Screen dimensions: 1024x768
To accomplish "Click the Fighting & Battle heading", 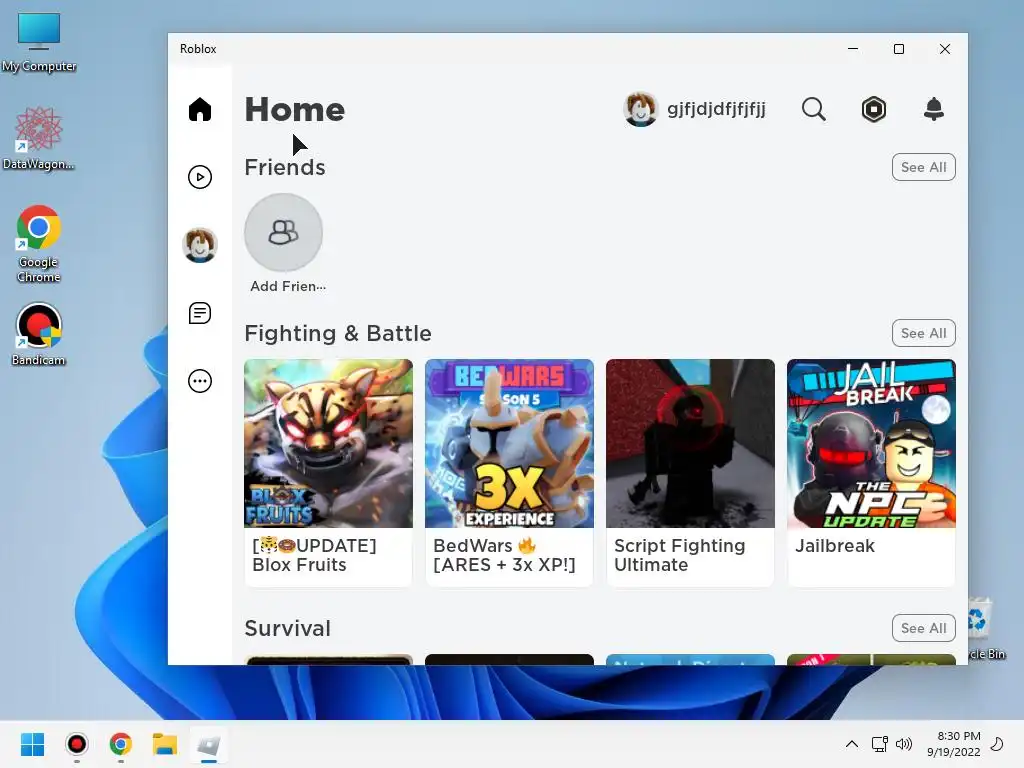I will 338,333.
